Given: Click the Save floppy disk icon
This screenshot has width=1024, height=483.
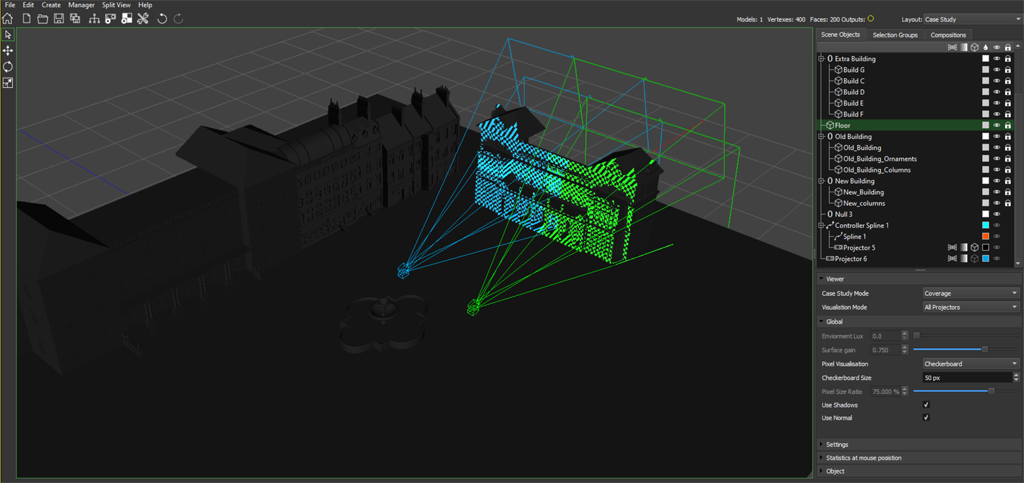Looking at the screenshot, I should pos(59,19).
